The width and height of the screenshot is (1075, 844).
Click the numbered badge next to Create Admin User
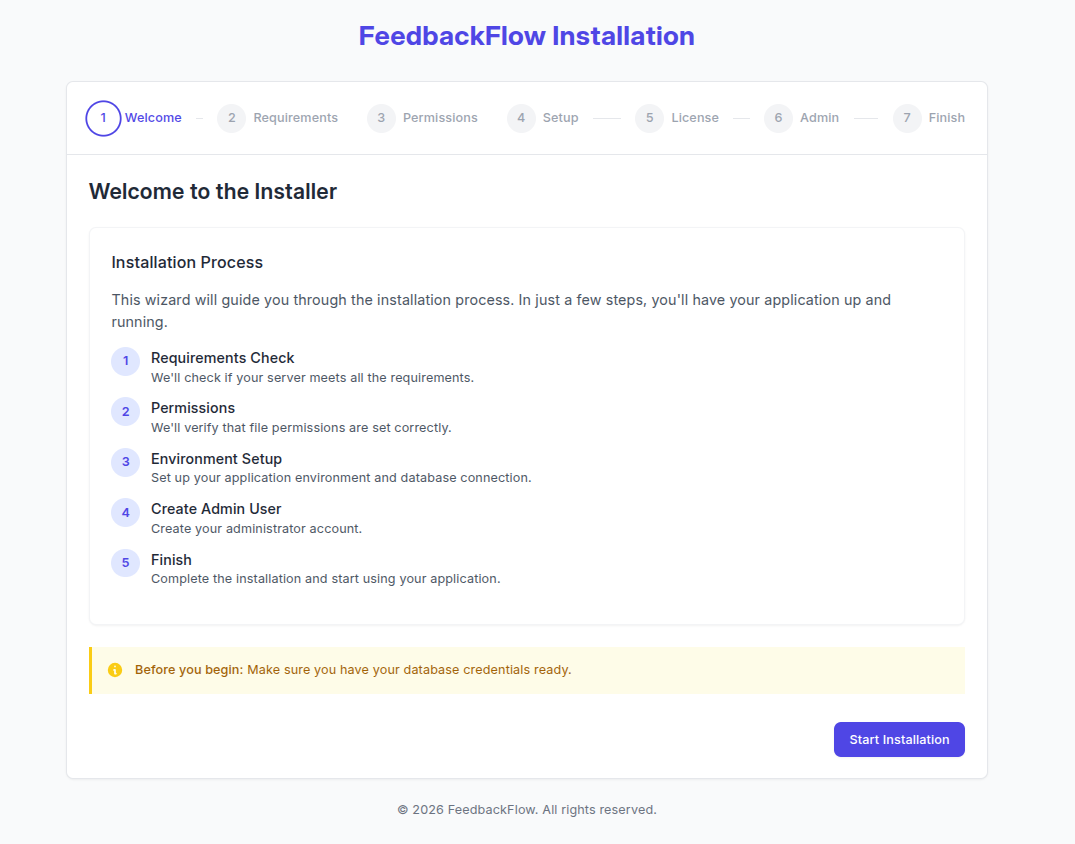tap(125, 512)
